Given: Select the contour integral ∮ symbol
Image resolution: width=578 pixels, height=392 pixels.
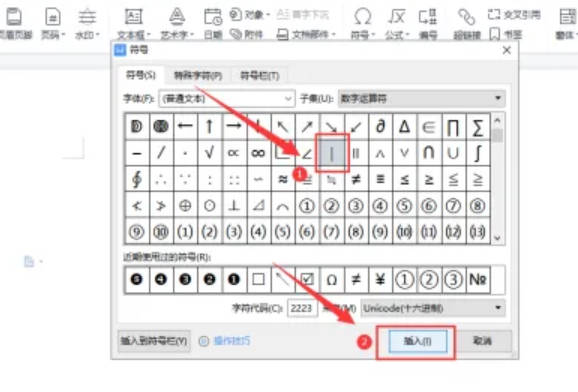Looking at the screenshot, I should [x=136, y=179].
